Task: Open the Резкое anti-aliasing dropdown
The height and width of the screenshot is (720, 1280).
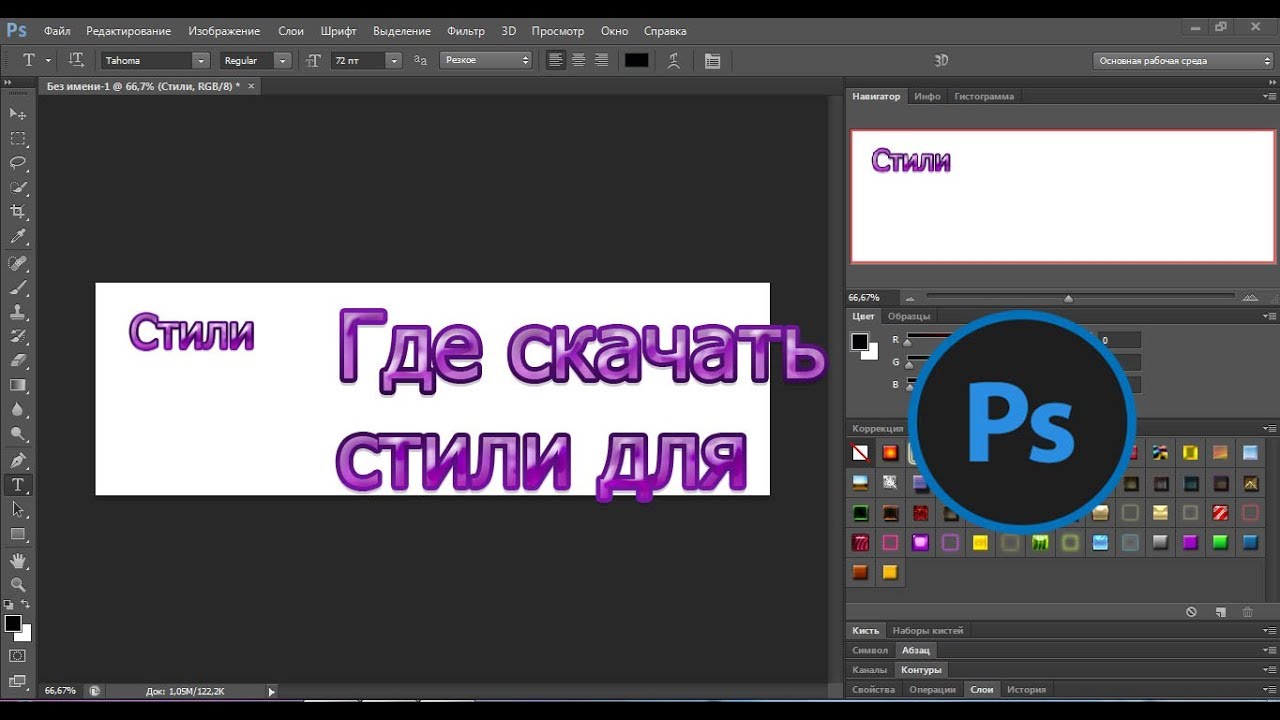Action: (x=486, y=60)
